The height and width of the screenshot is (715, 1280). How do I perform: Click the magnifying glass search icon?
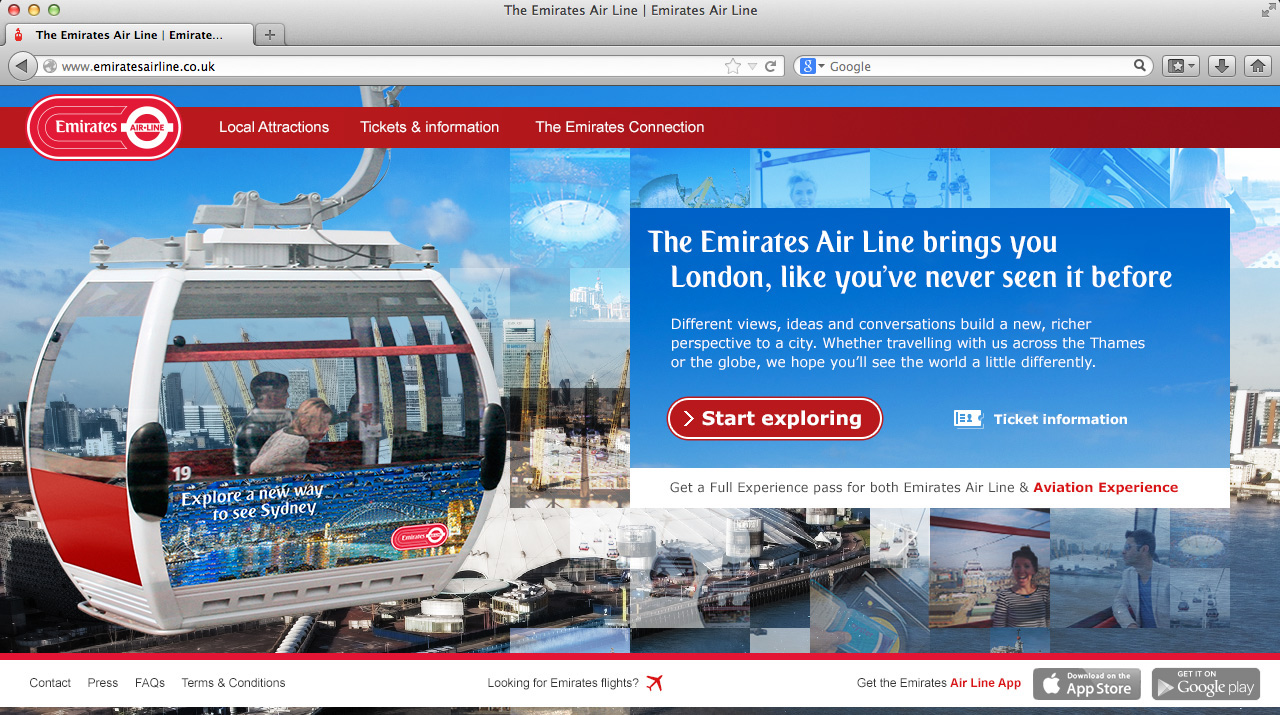pos(1141,66)
